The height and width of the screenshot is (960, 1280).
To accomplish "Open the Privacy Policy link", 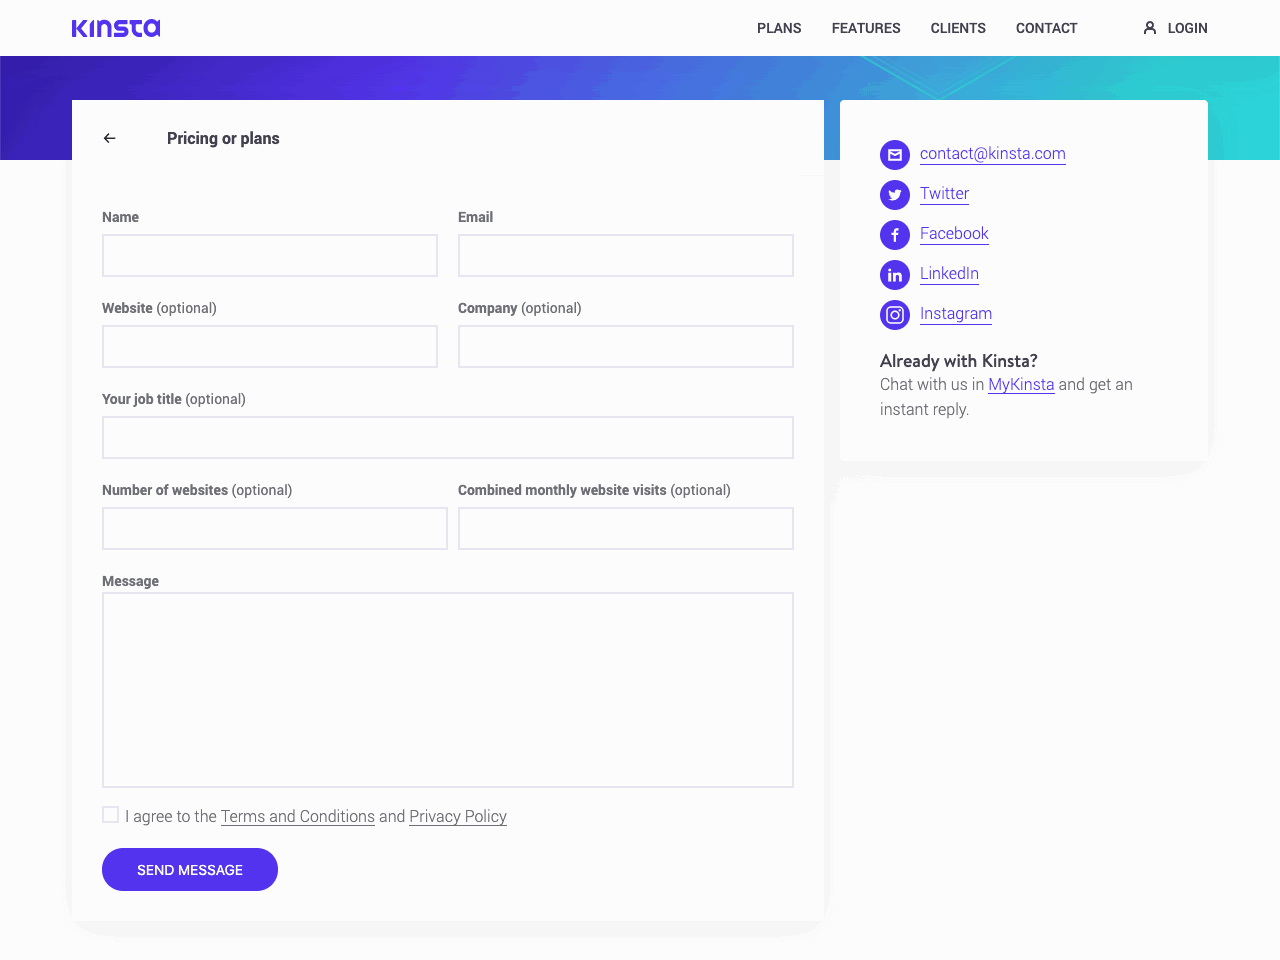I will pyautogui.click(x=457, y=816).
